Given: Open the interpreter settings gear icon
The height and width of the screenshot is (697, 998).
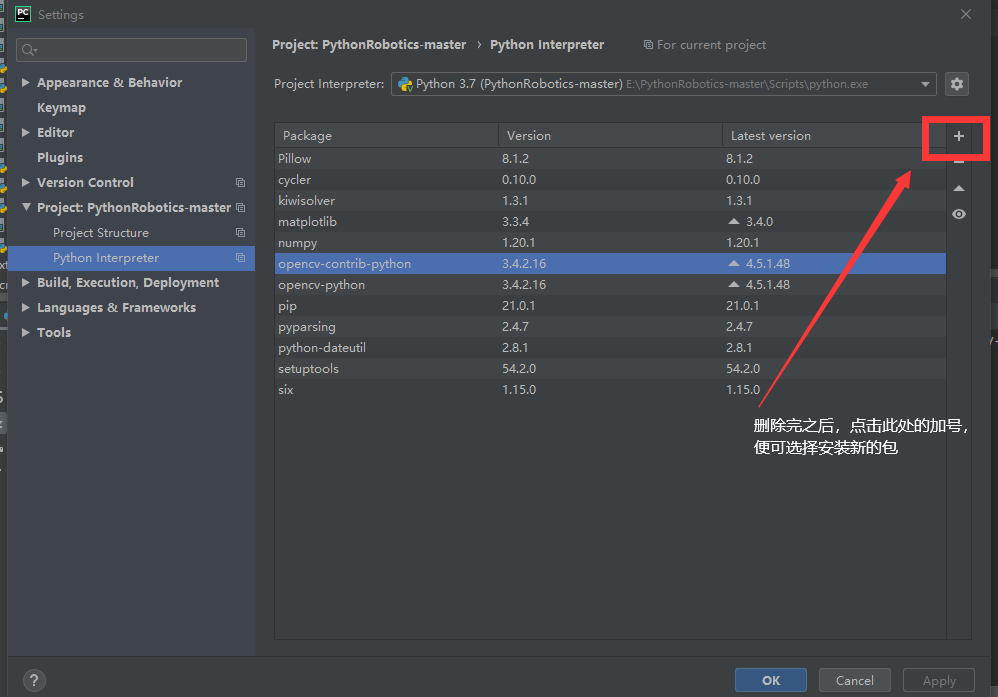Looking at the screenshot, I should pyautogui.click(x=956, y=84).
